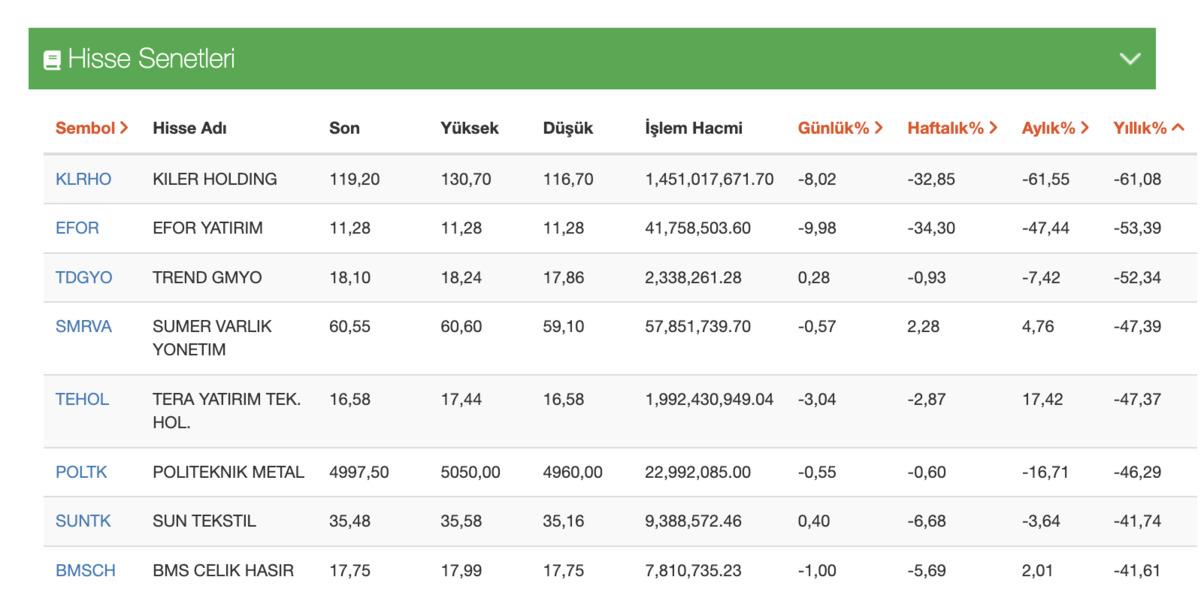The width and height of the screenshot is (1200, 592).
Task: Open the SMRVA stock link
Action: coord(84,326)
